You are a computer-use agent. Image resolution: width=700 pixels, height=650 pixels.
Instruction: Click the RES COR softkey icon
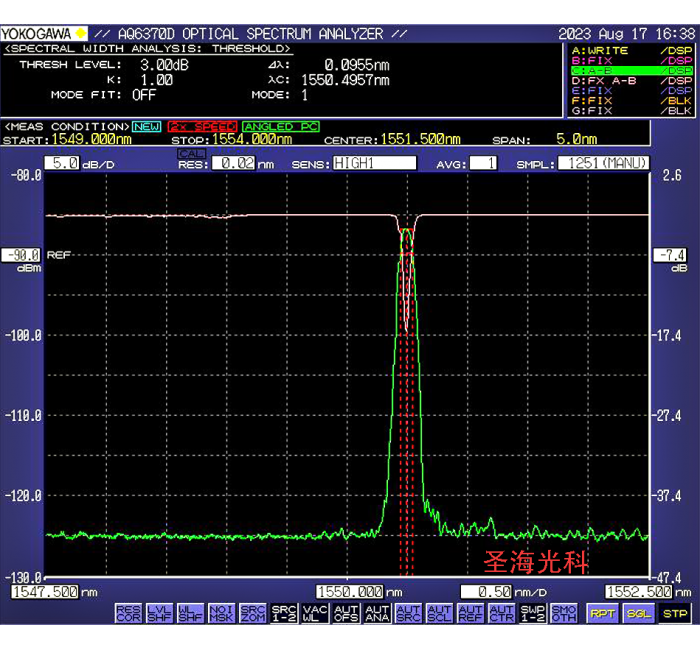click(x=128, y=613)
